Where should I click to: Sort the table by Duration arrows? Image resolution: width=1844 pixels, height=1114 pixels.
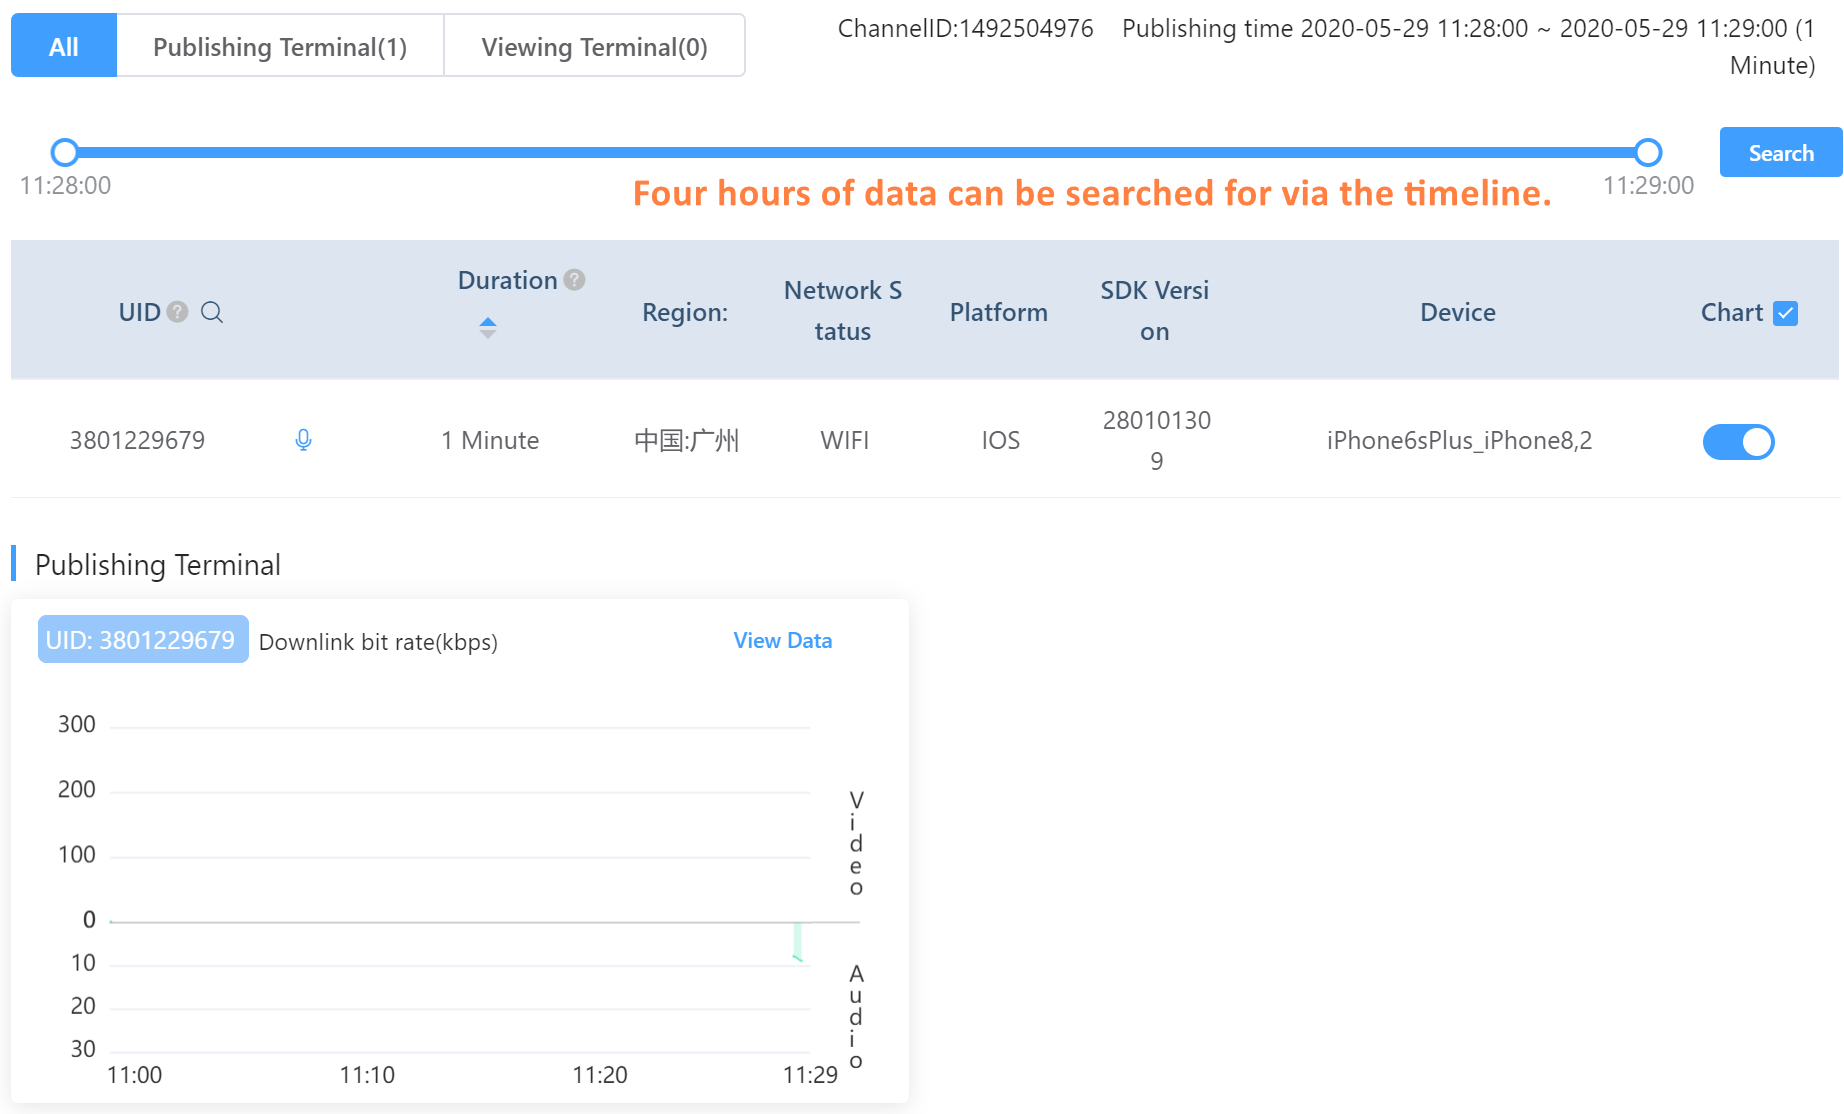click(x=488, y=327)
